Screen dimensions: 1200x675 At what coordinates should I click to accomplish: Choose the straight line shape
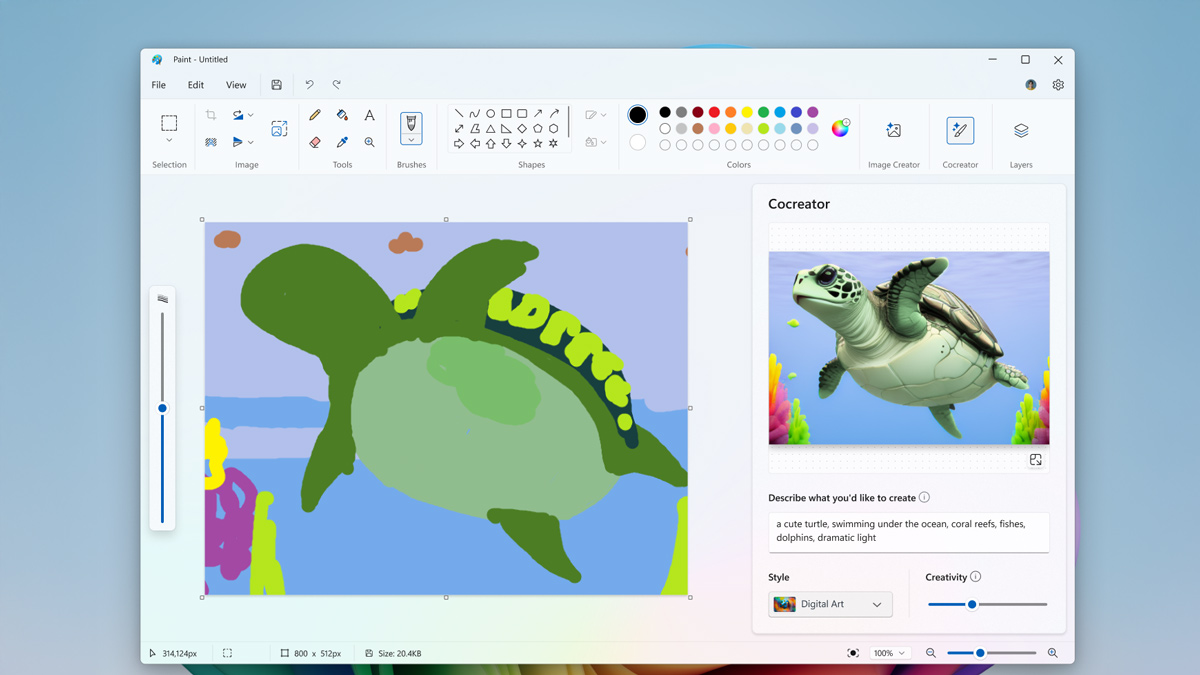tap(459, 114)
